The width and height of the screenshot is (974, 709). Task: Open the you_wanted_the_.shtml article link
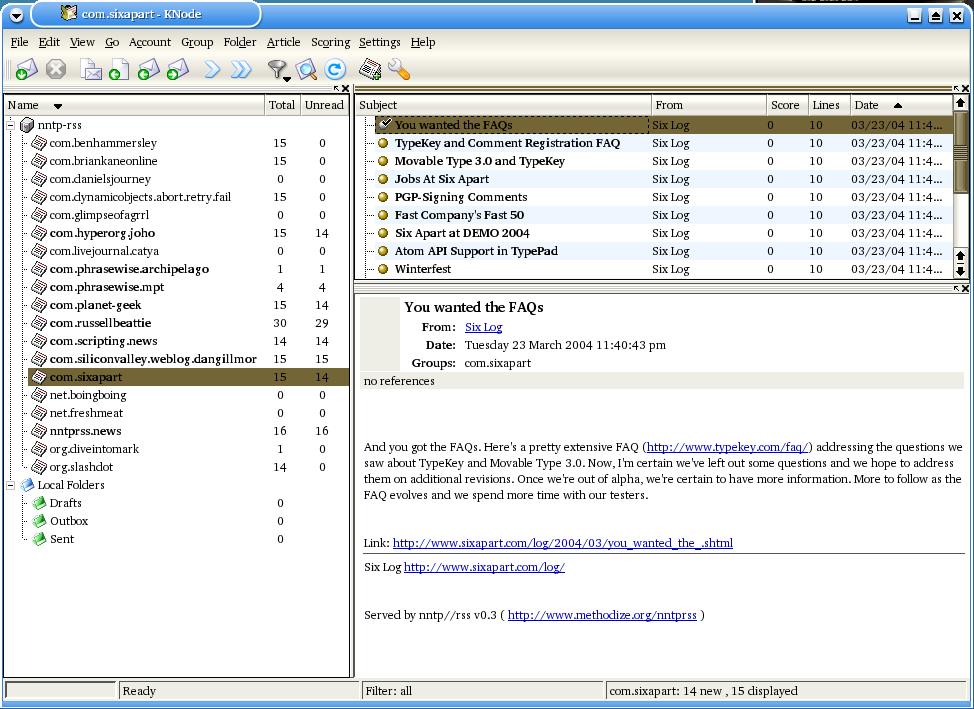(563, 543)
